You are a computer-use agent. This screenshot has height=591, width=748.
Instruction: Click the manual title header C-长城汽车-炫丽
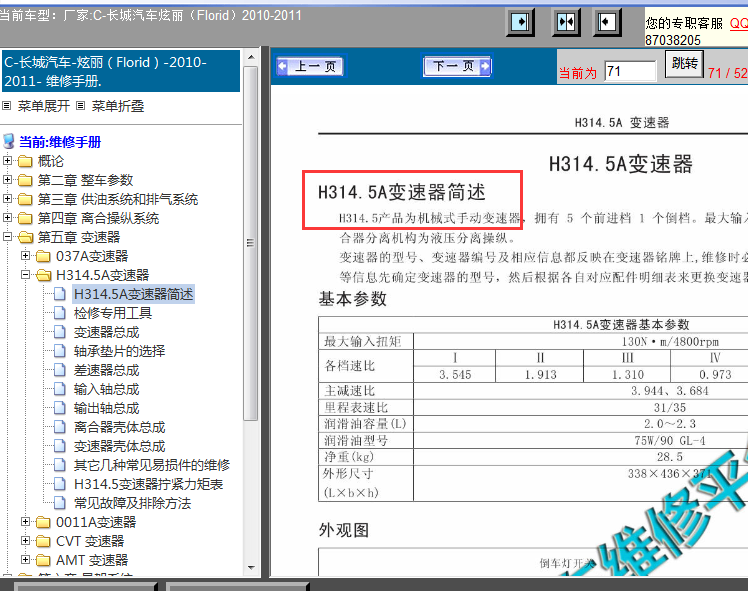(x=120, y=71)
